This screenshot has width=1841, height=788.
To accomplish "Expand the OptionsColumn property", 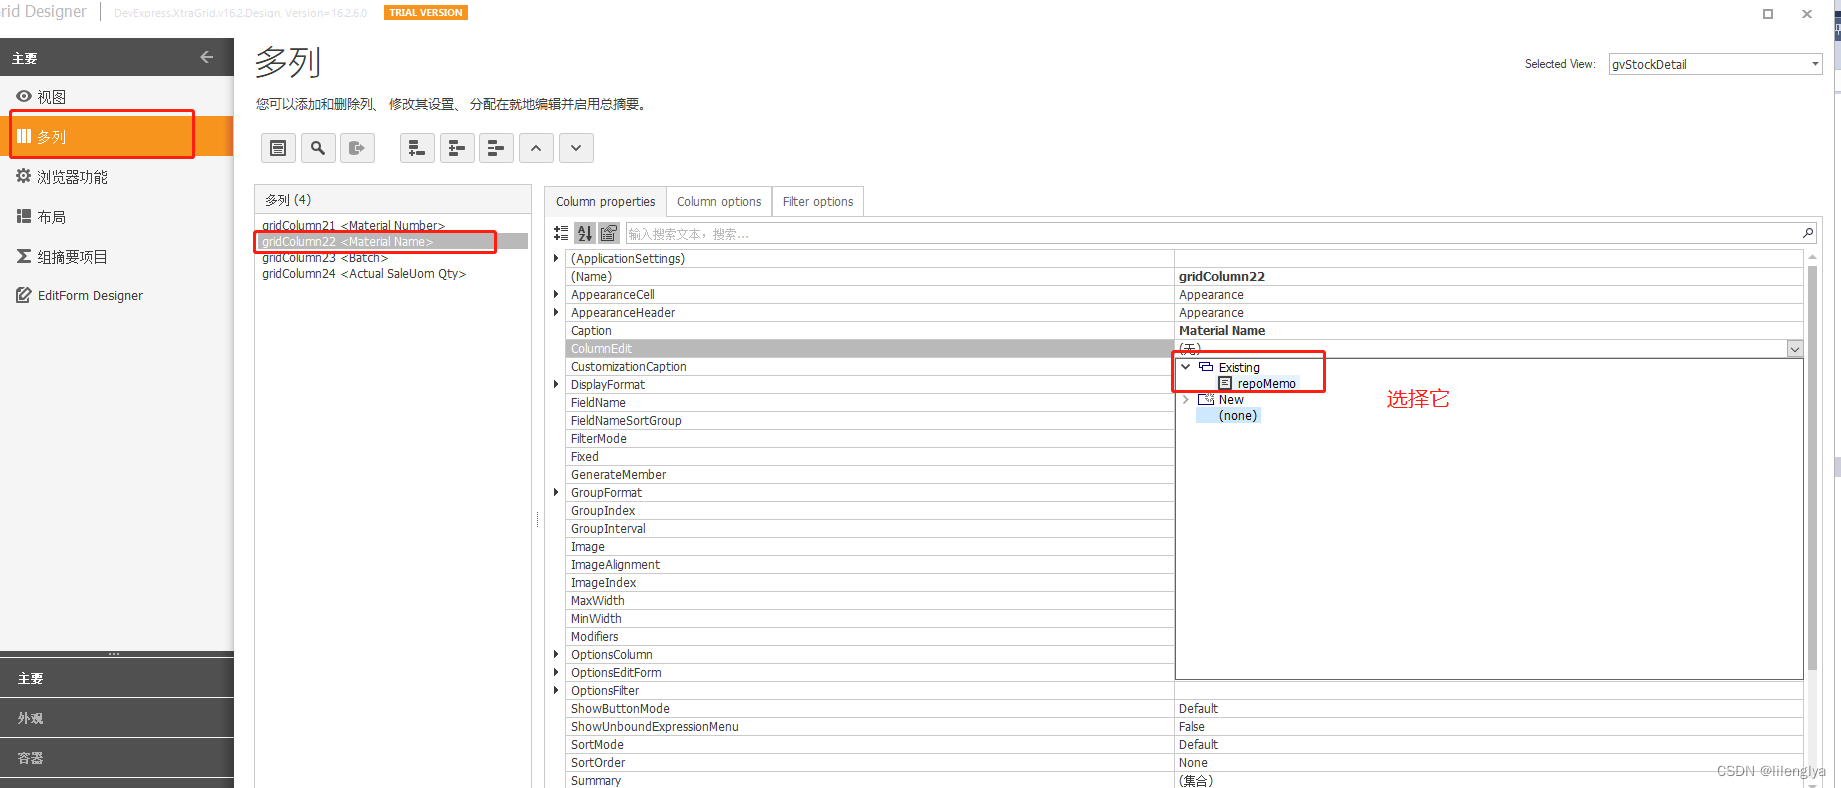I will point(557,654).
